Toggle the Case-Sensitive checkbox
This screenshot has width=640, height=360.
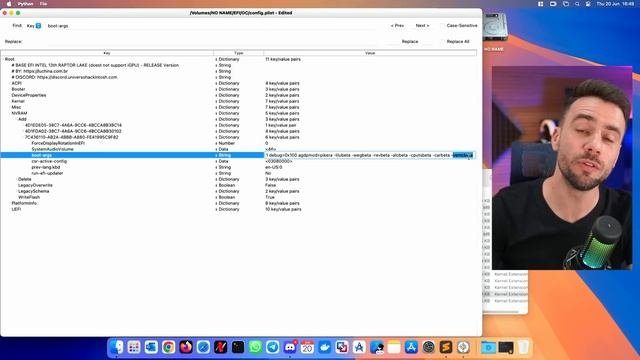tap(442, 26)
